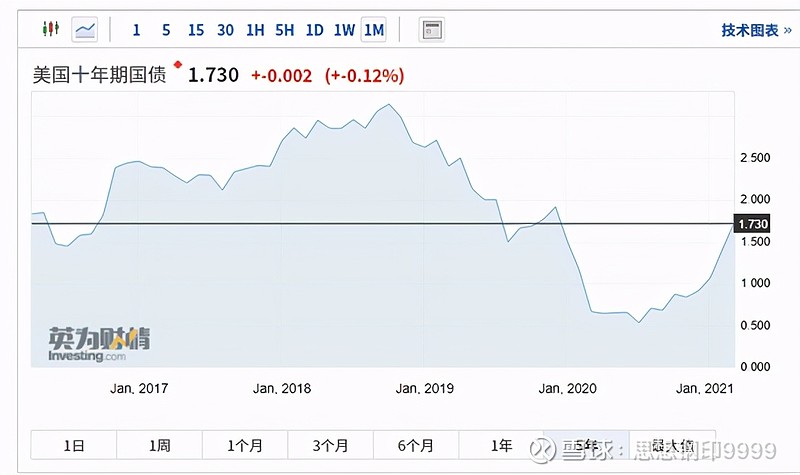Show the 3个月 time range
The height and width of the screenshot is (475, 800).
[331, 445]
